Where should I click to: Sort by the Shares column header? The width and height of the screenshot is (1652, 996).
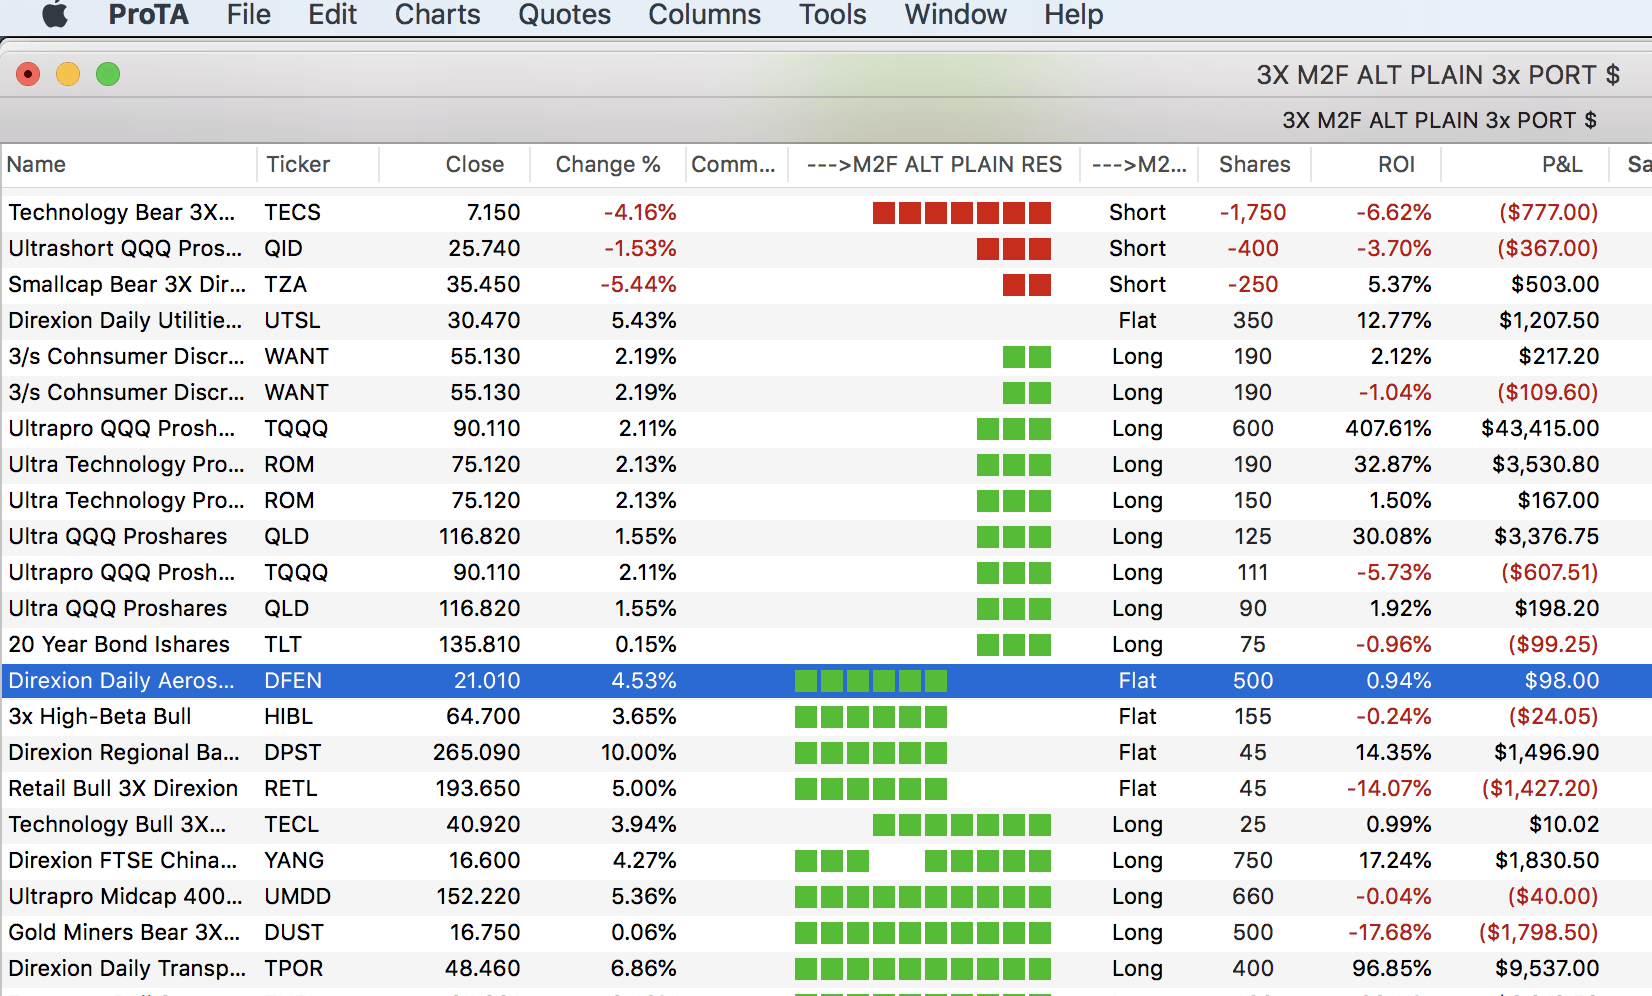1254,165
